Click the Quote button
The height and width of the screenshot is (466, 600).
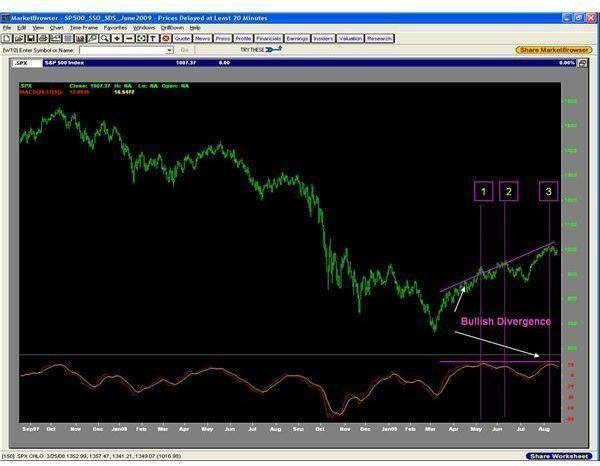[x=182, y=38]
